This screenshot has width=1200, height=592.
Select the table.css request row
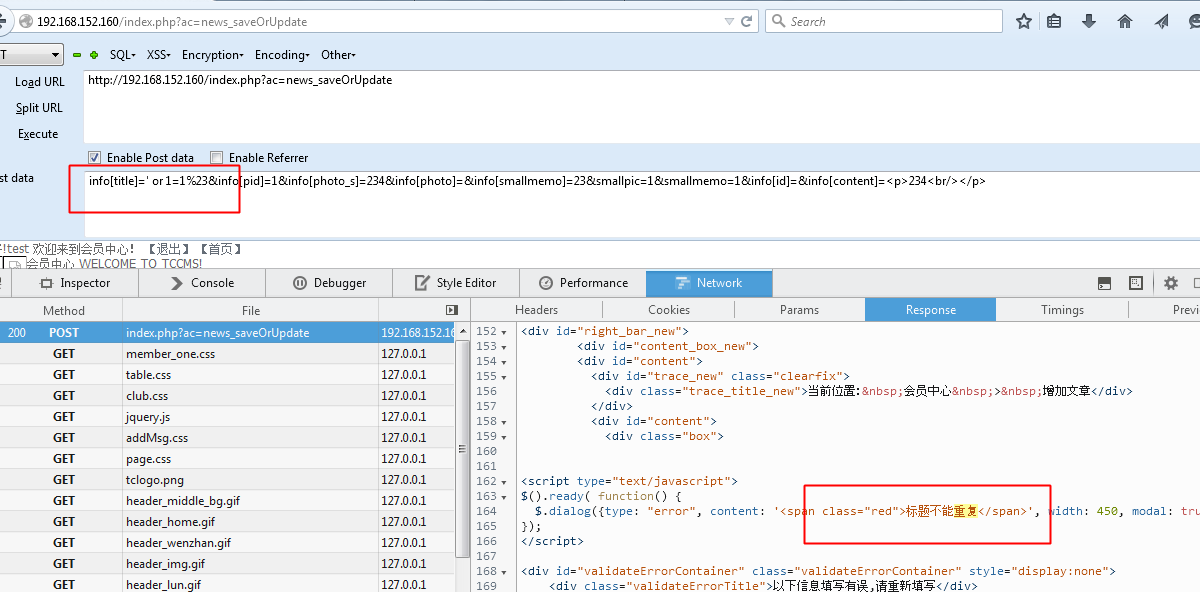tap(228, 374)
